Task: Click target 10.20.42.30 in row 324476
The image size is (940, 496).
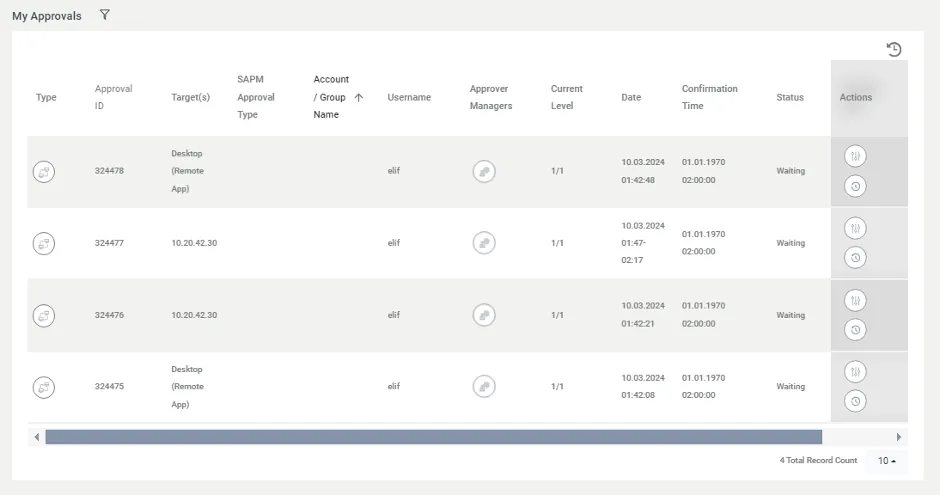Action: [194, 315]
